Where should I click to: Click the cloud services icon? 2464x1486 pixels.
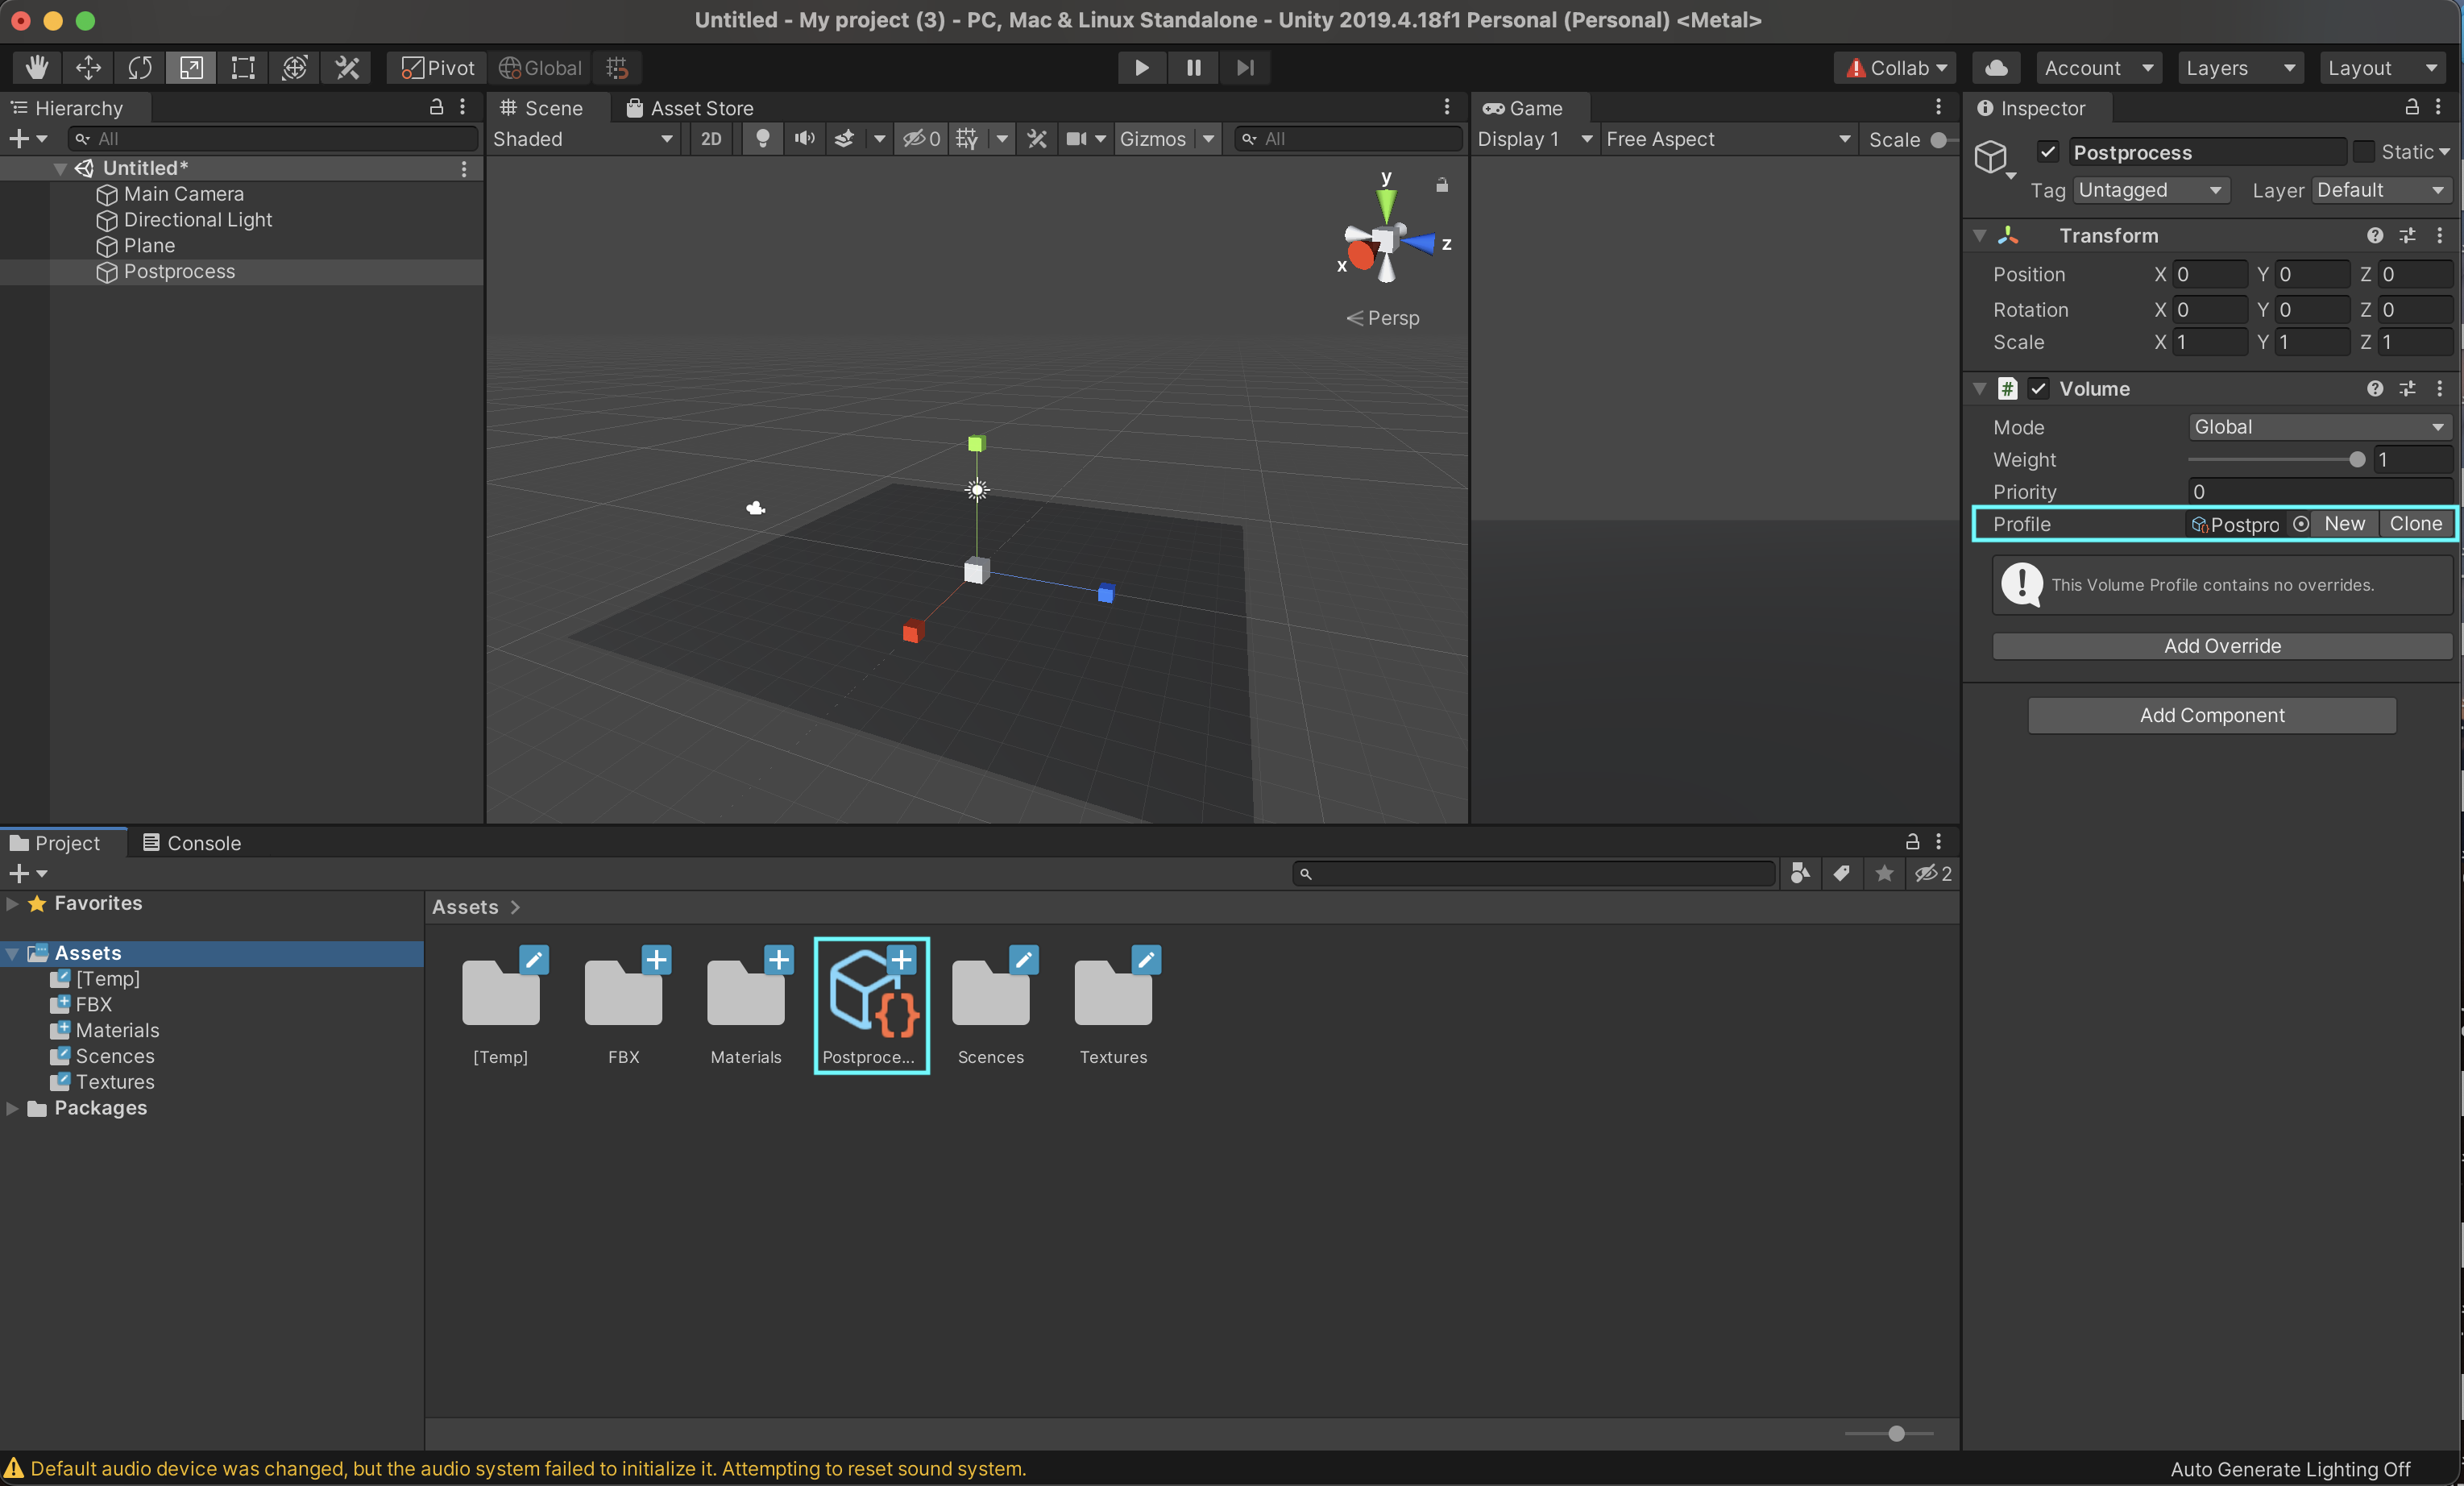pyautogui.click(x=1996, y=68)
